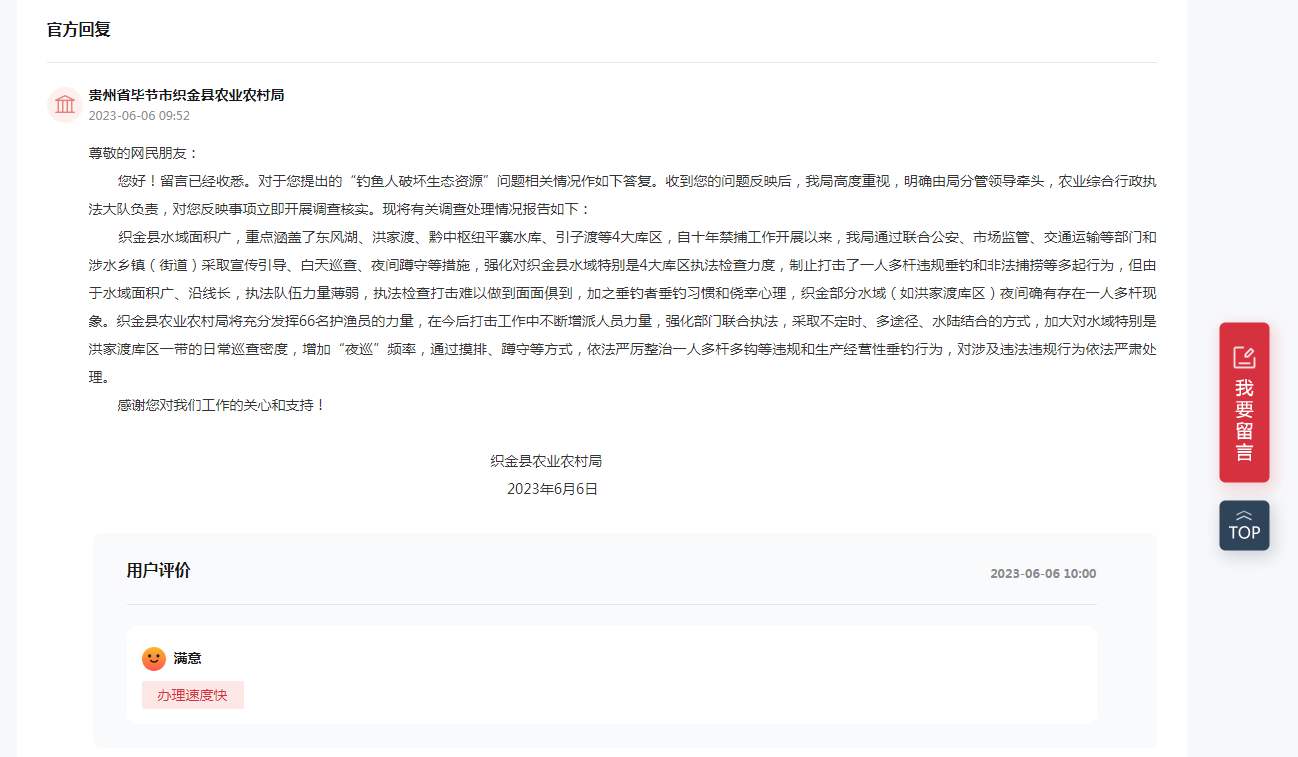Click the closing line "感谢您对我们工作的关心和支持！"

point(221,406)
